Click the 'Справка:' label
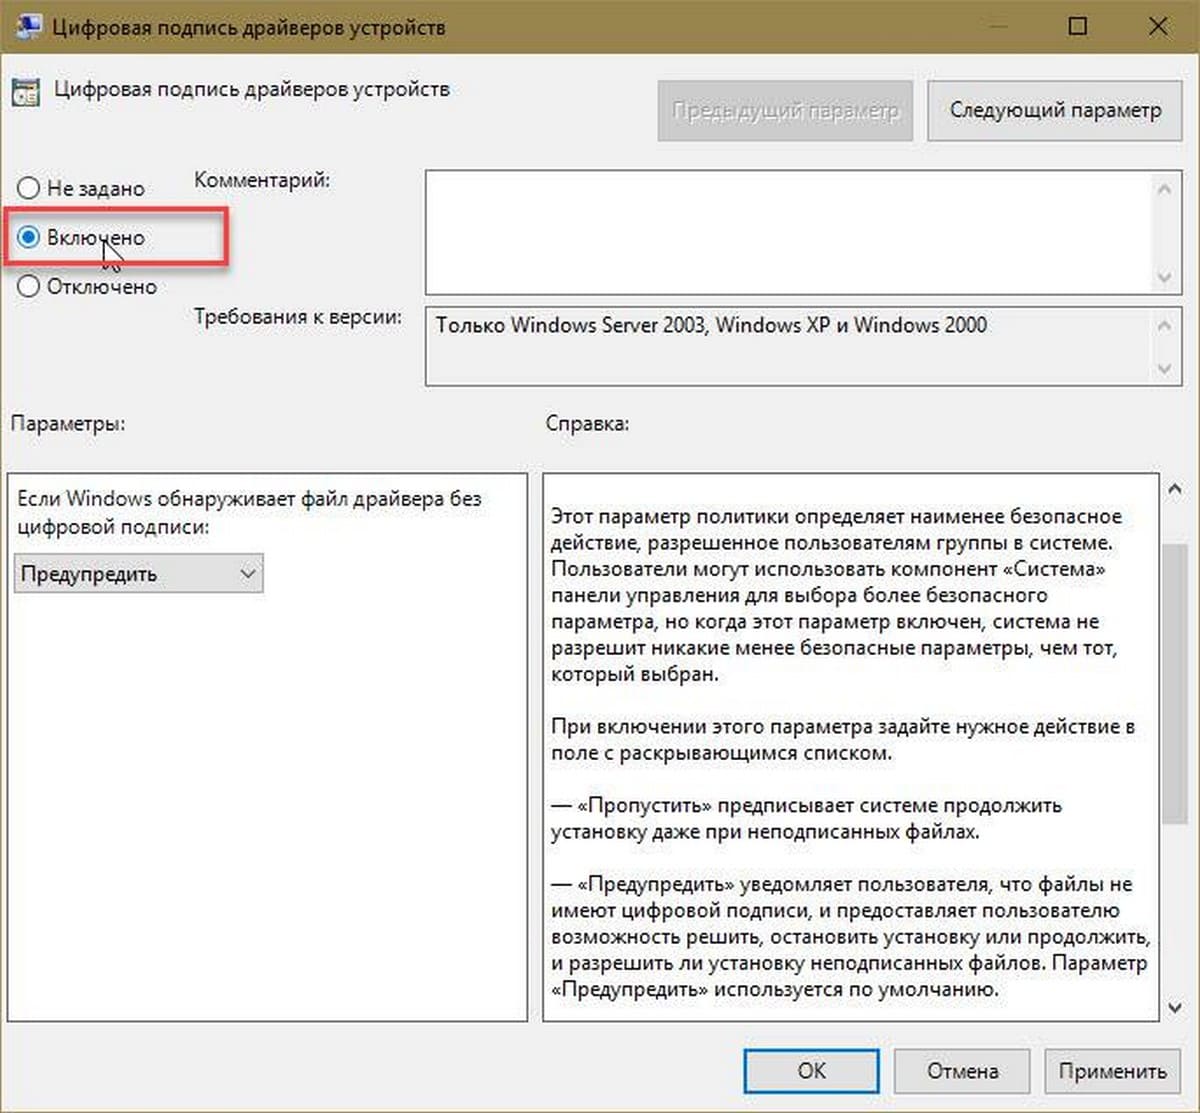This screenshot has height=1113, width=1200. pyautogui.click(x=588, y=423)
